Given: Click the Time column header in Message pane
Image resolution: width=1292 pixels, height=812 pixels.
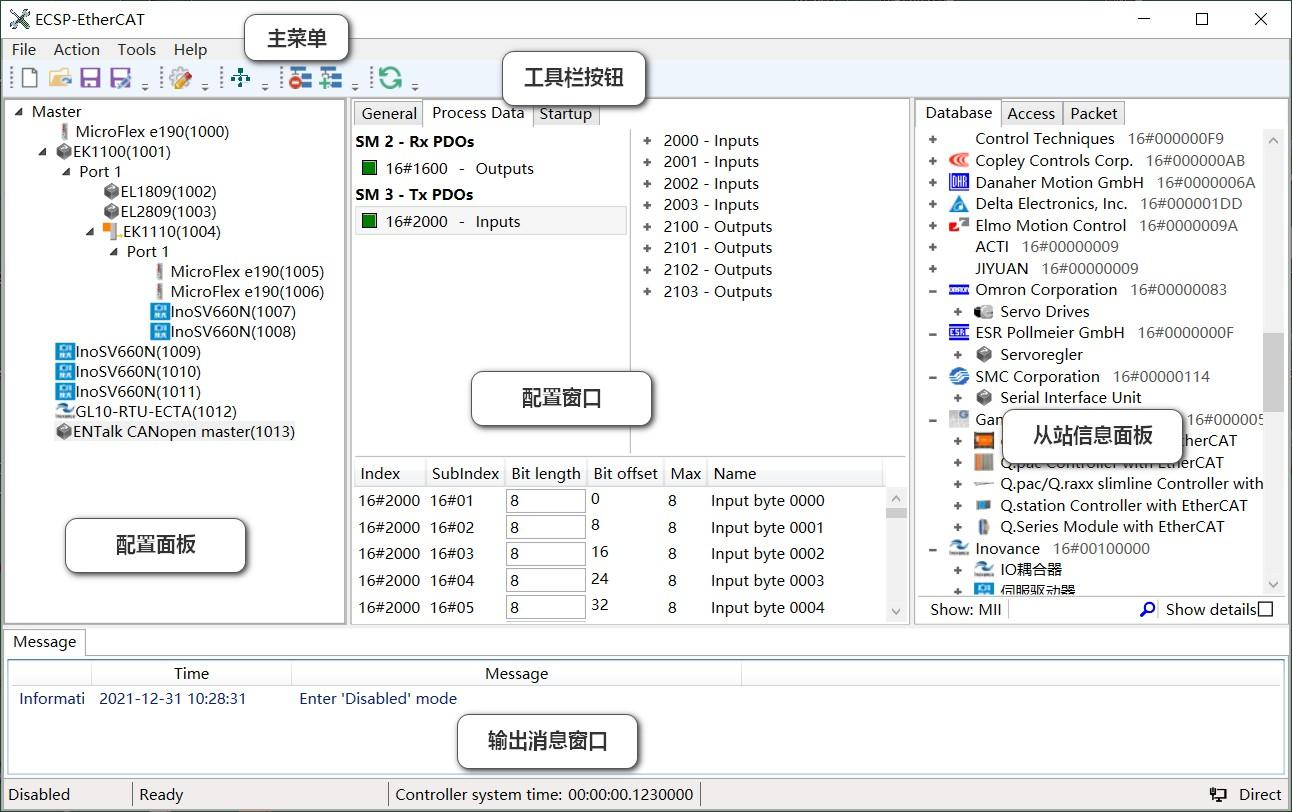Looking at the screenshot, I should click(192, 674).
